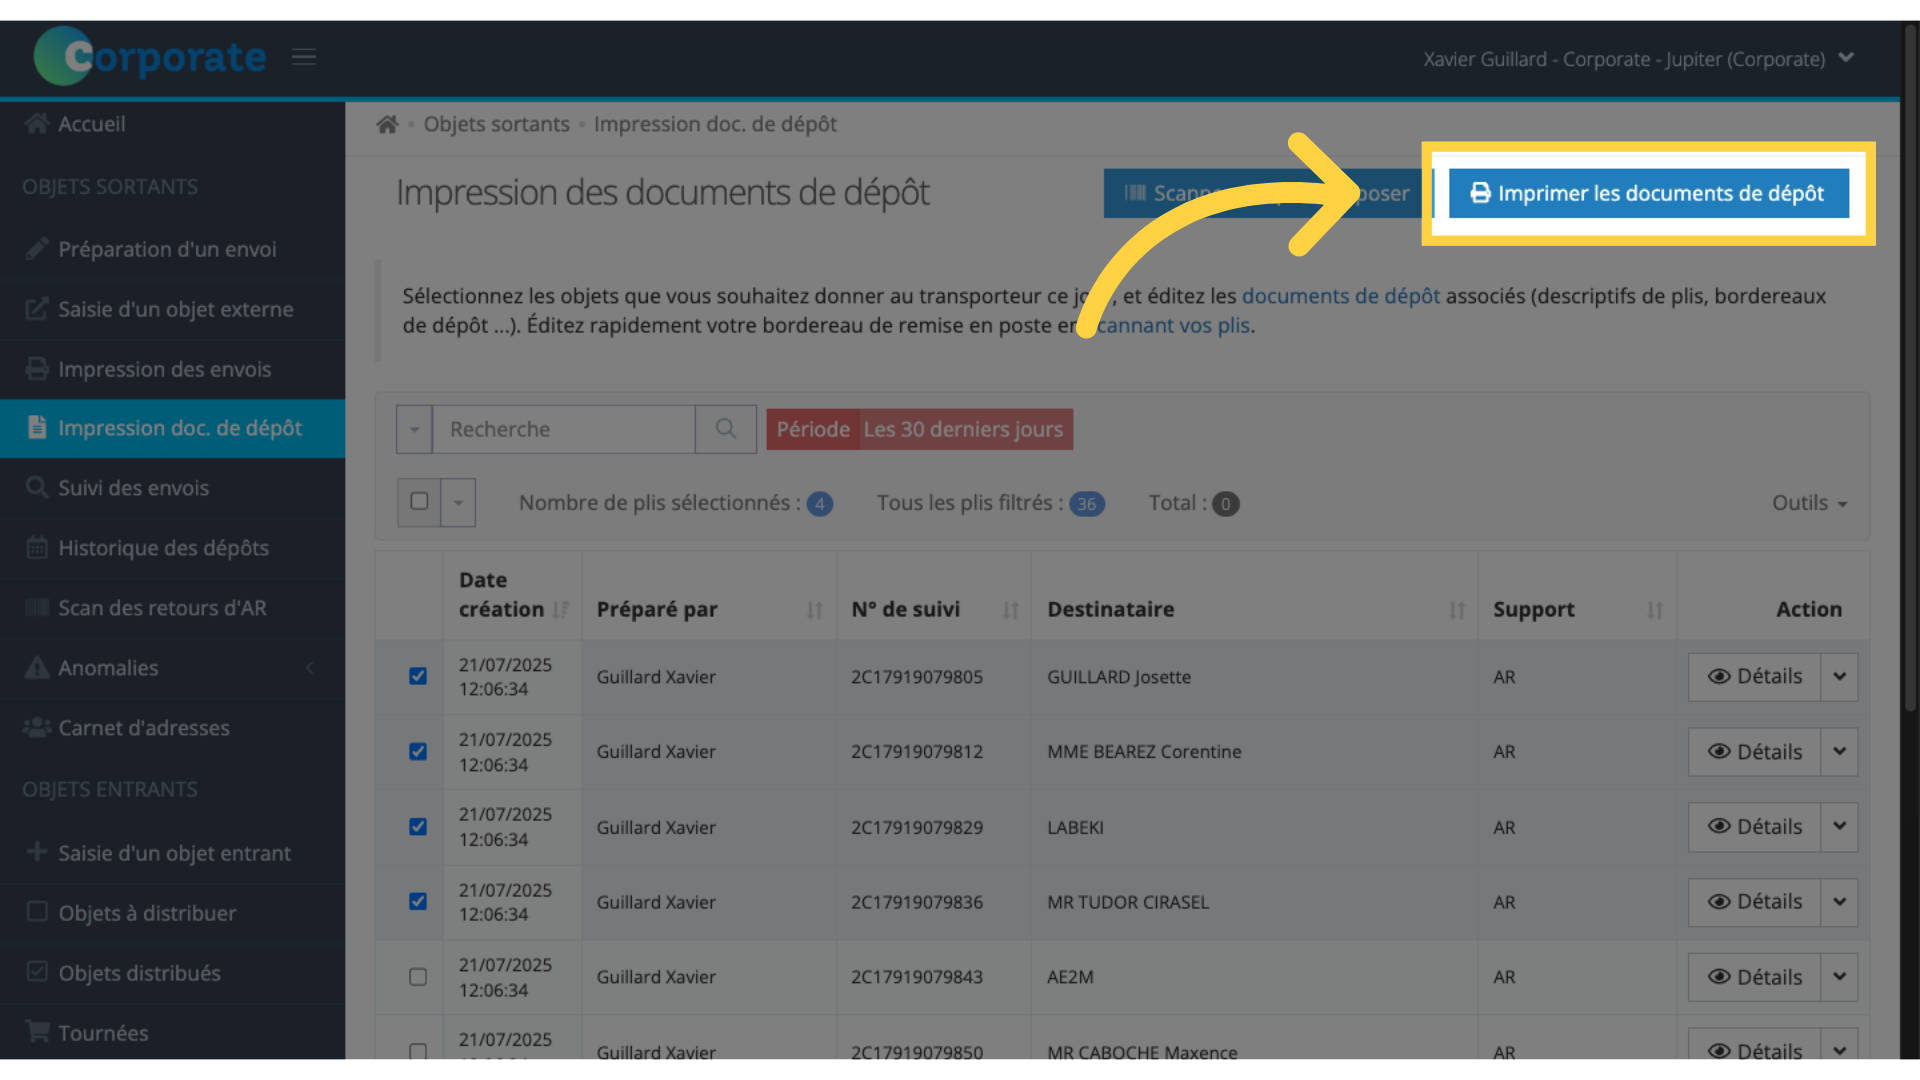Uncheck the MME BEAREZ Corentine row checkbox
The height and width of the screenshot is (1080, 1920).
click(x=418, y=751)
